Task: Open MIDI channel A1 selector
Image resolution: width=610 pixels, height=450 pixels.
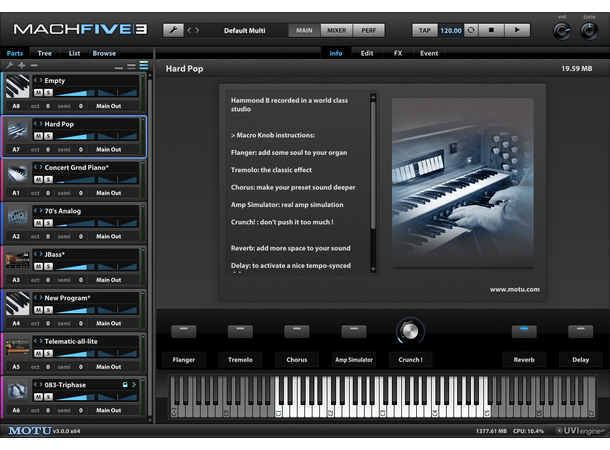Action: tap(16, 193)
